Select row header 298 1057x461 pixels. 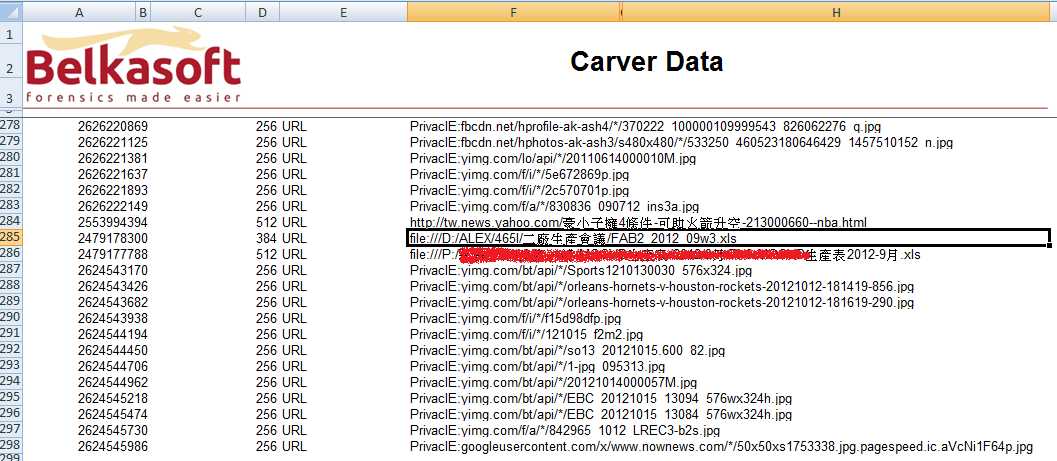click(11, 446)
